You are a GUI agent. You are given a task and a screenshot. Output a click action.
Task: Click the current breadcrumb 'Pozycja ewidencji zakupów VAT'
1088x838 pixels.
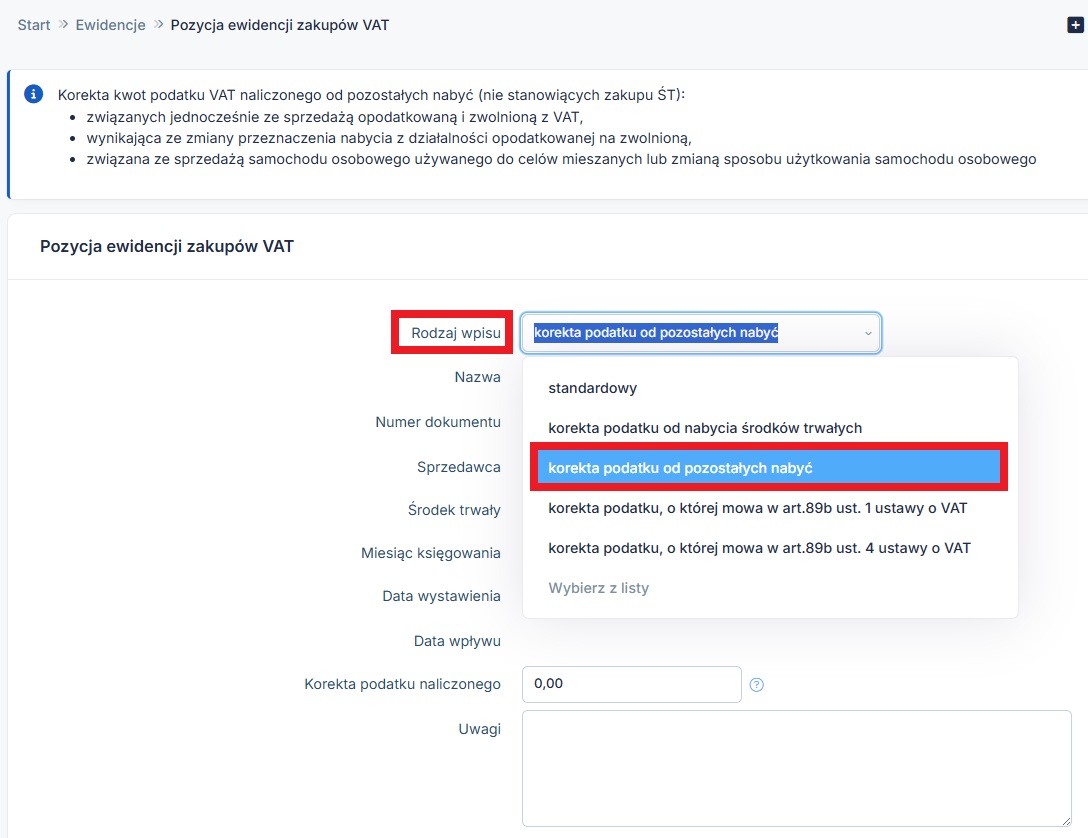(279, 25)
